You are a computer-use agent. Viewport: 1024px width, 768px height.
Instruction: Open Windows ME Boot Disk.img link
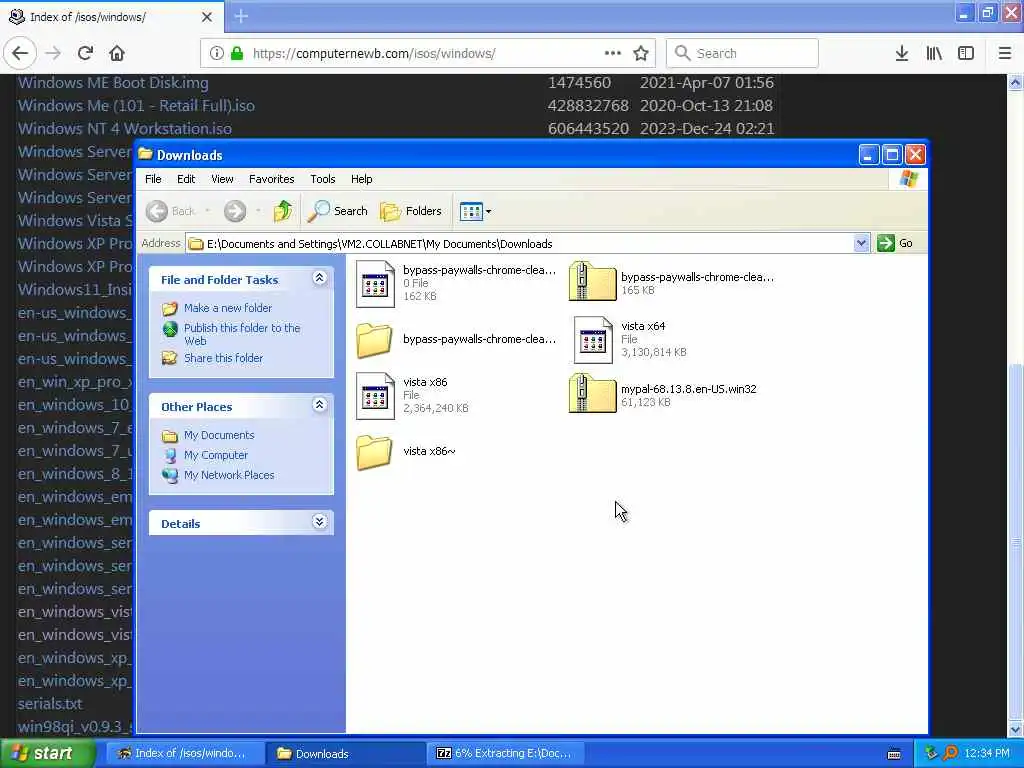click(113, 83)
